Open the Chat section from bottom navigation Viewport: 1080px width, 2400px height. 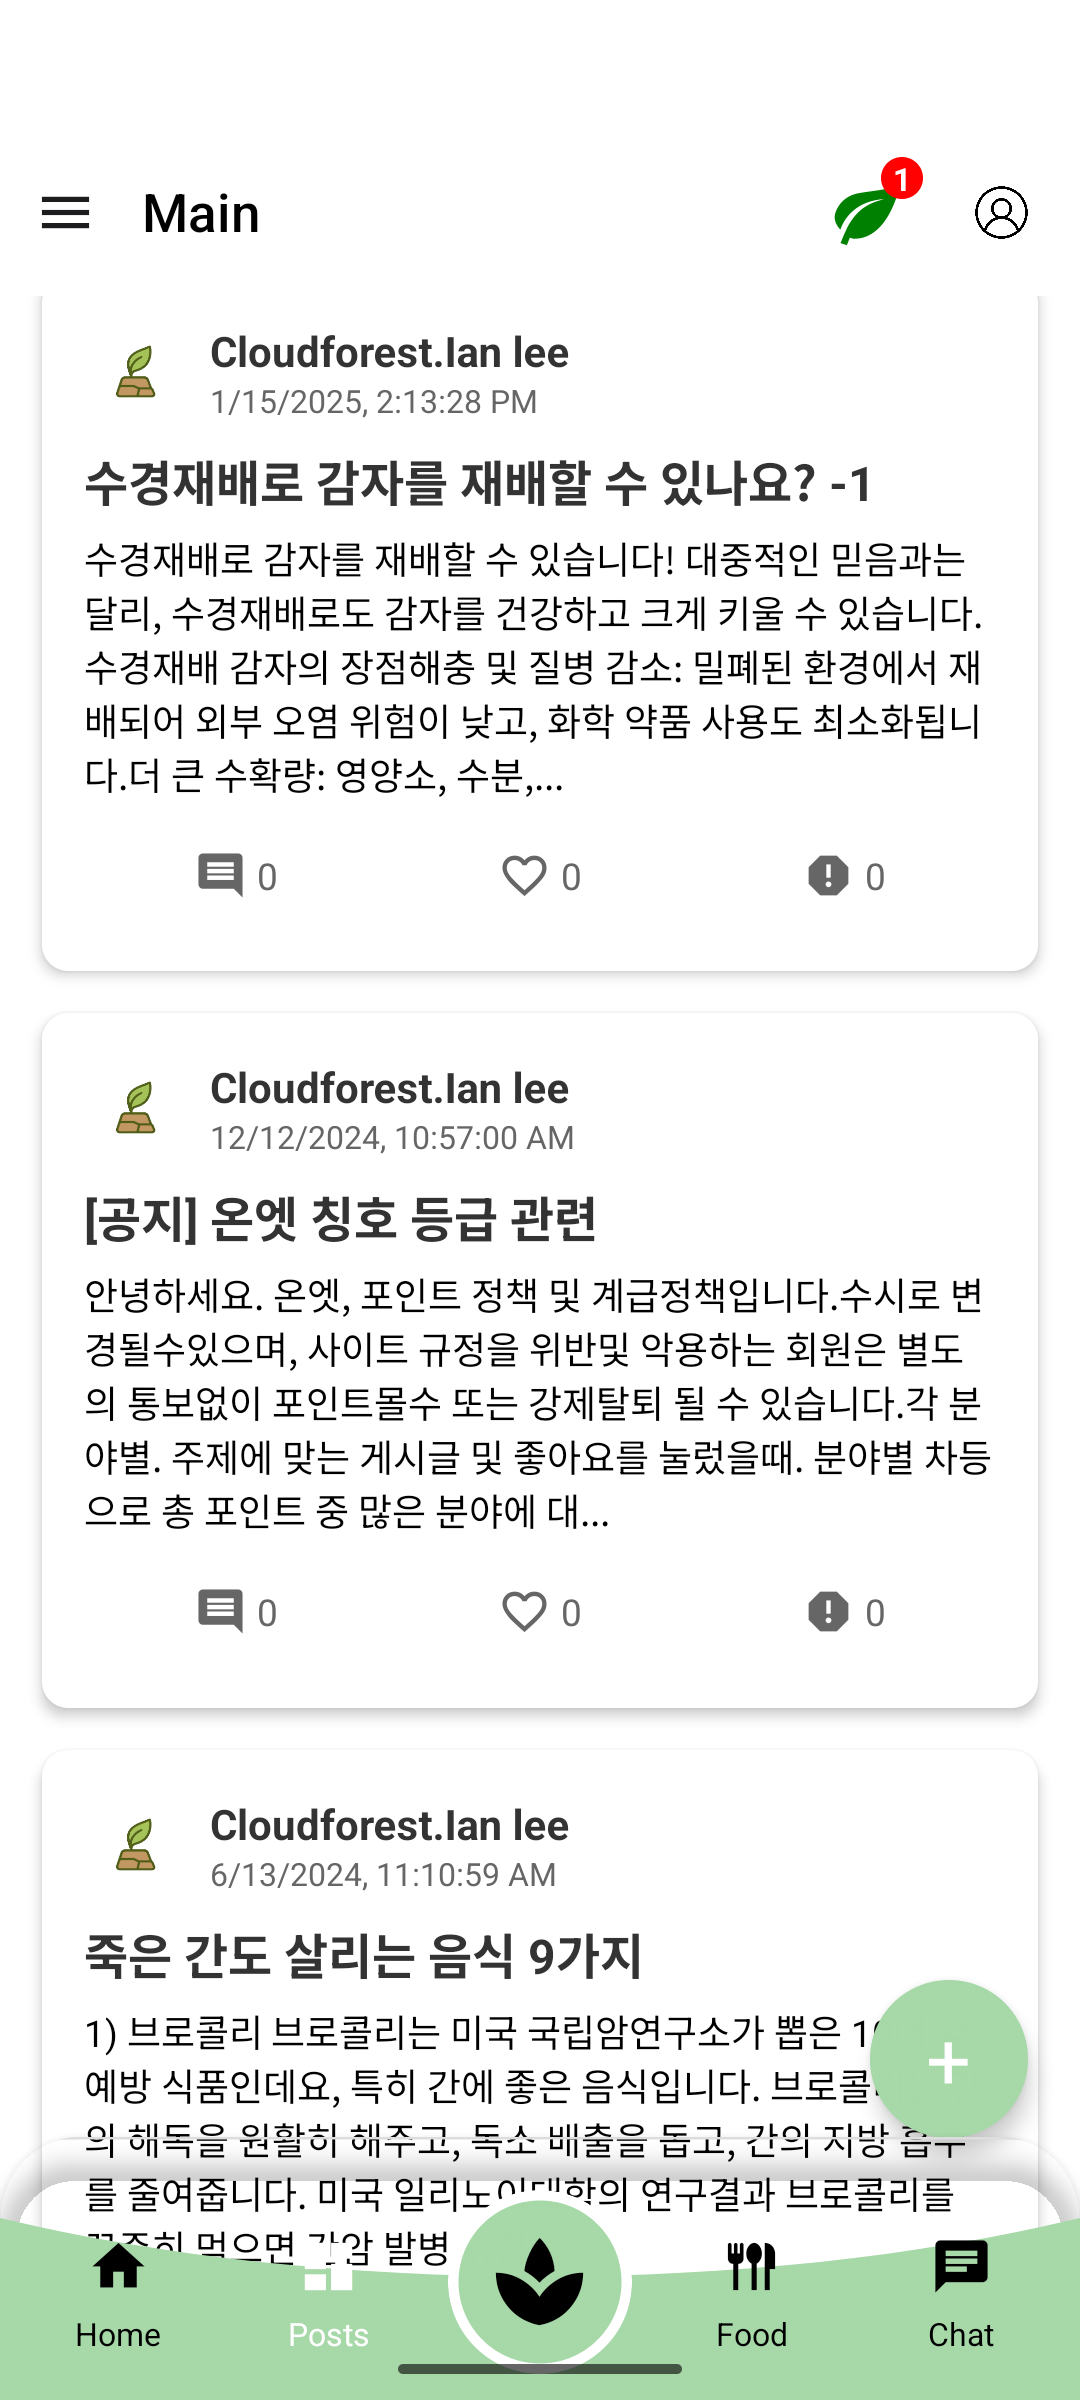[x=961, y=2300]
